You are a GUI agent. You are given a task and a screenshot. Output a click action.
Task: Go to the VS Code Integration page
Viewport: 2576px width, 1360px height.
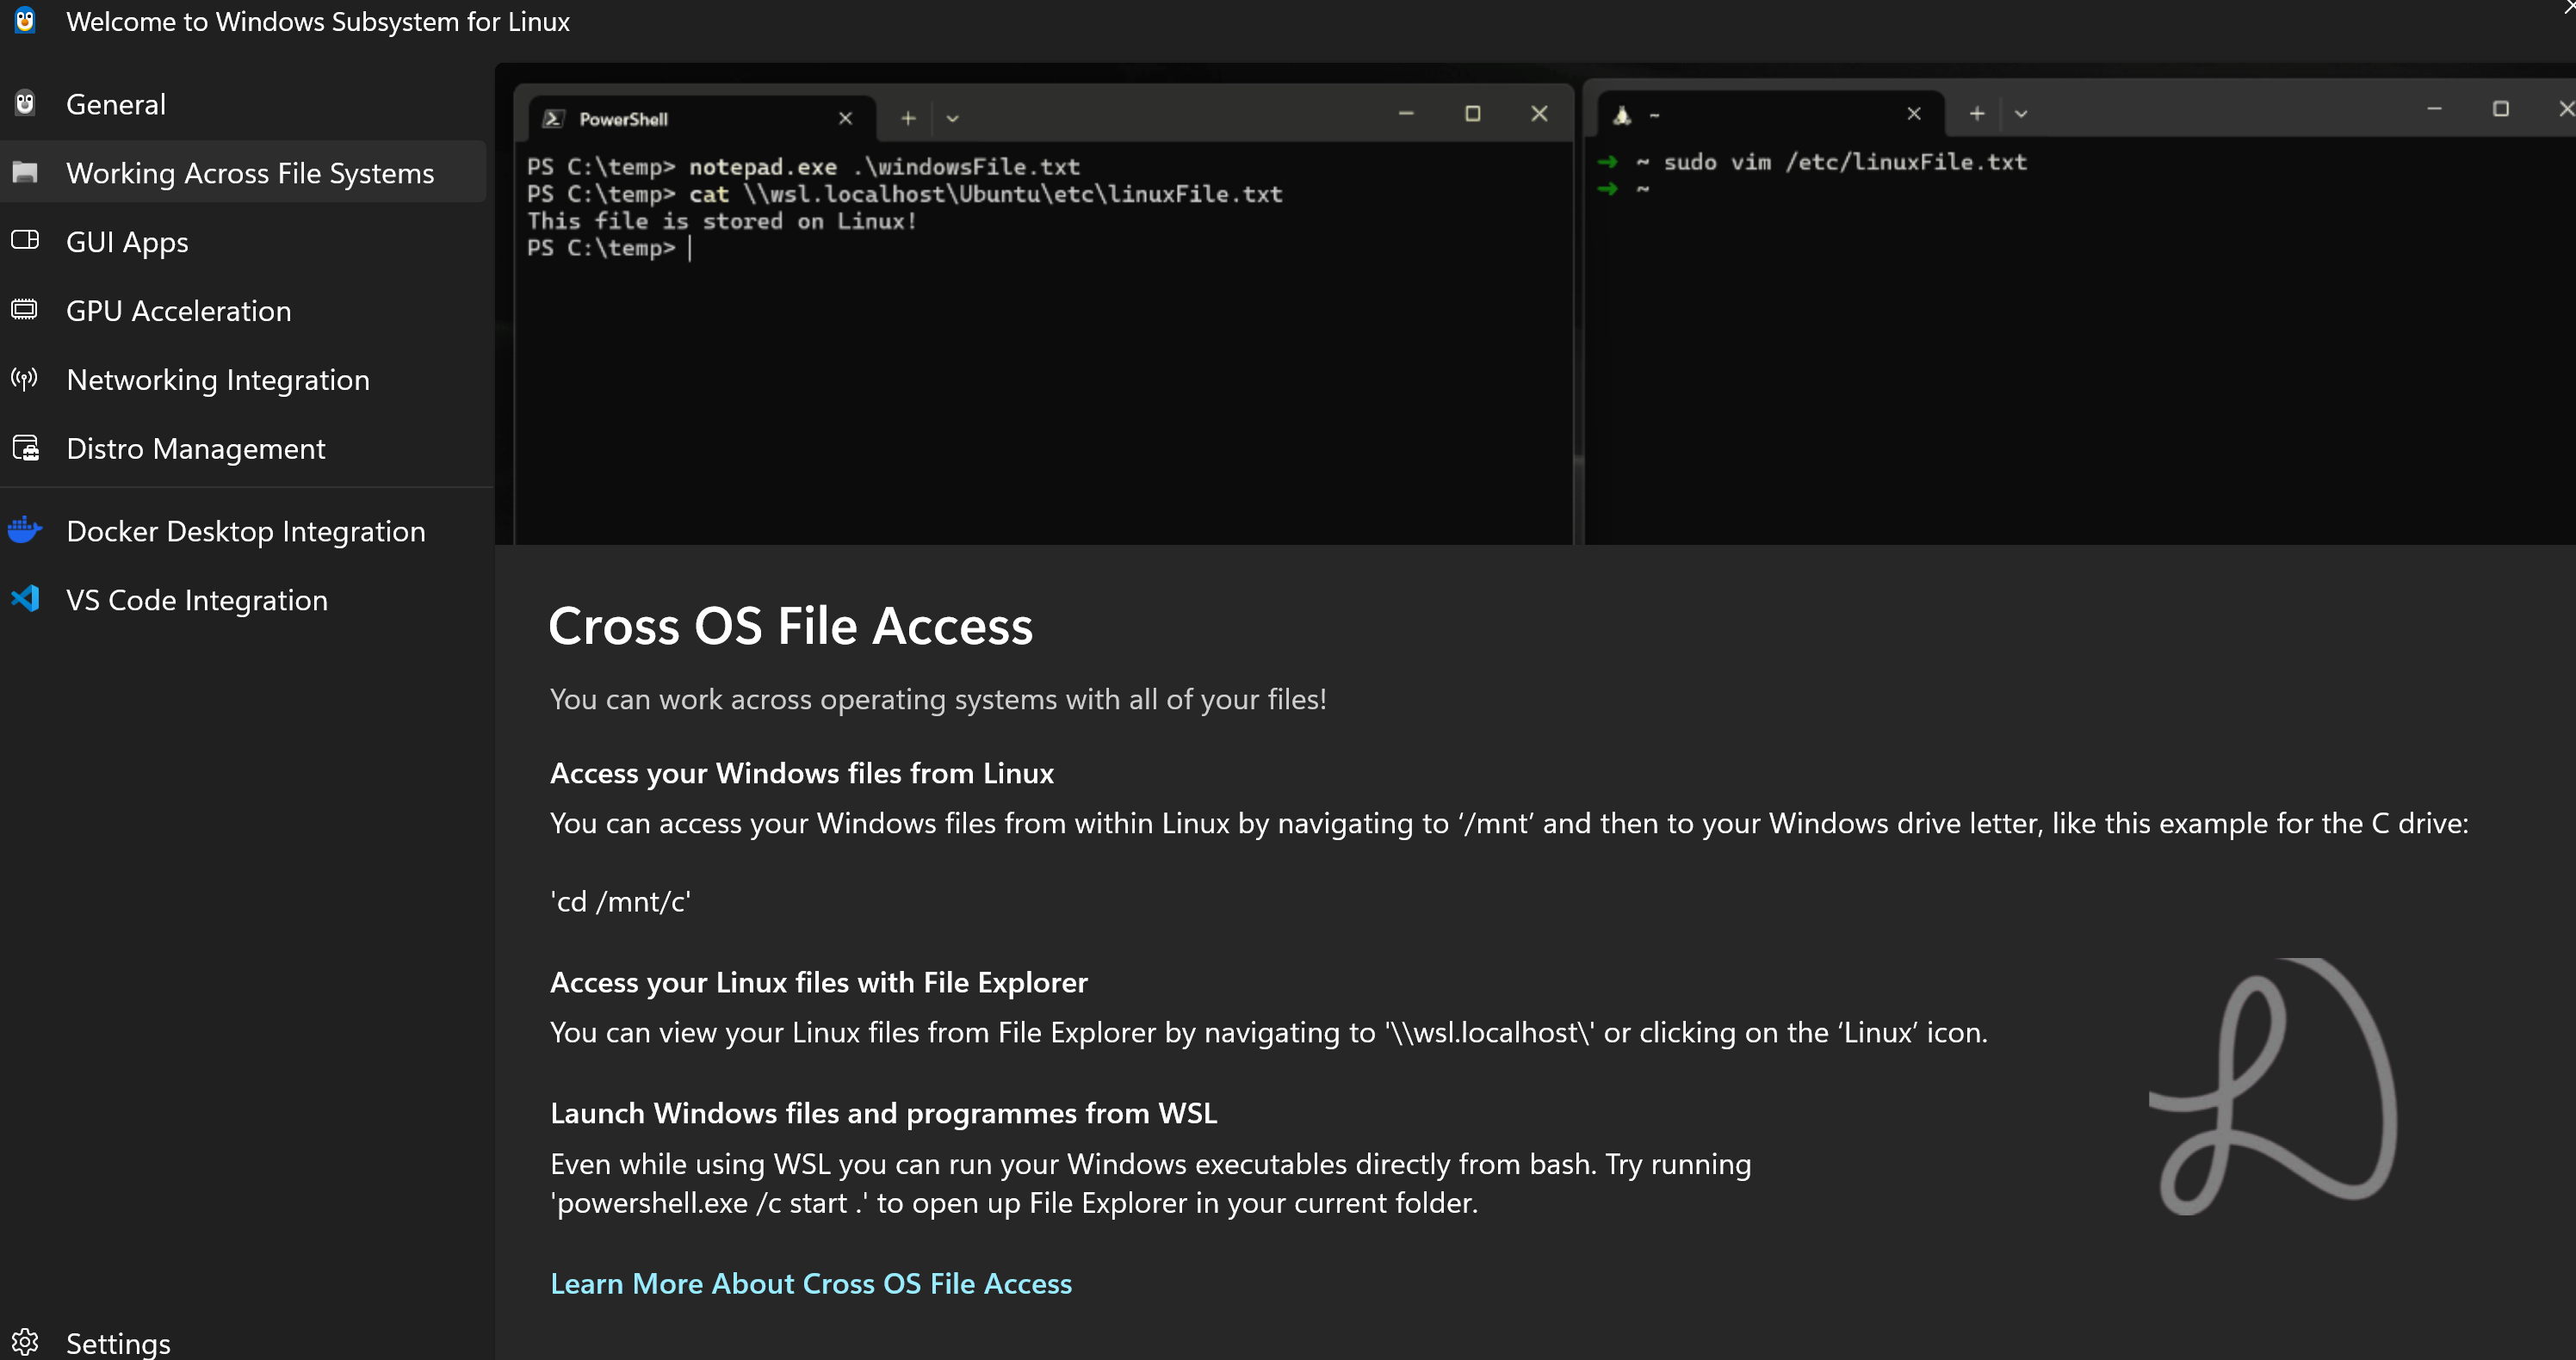196,600
